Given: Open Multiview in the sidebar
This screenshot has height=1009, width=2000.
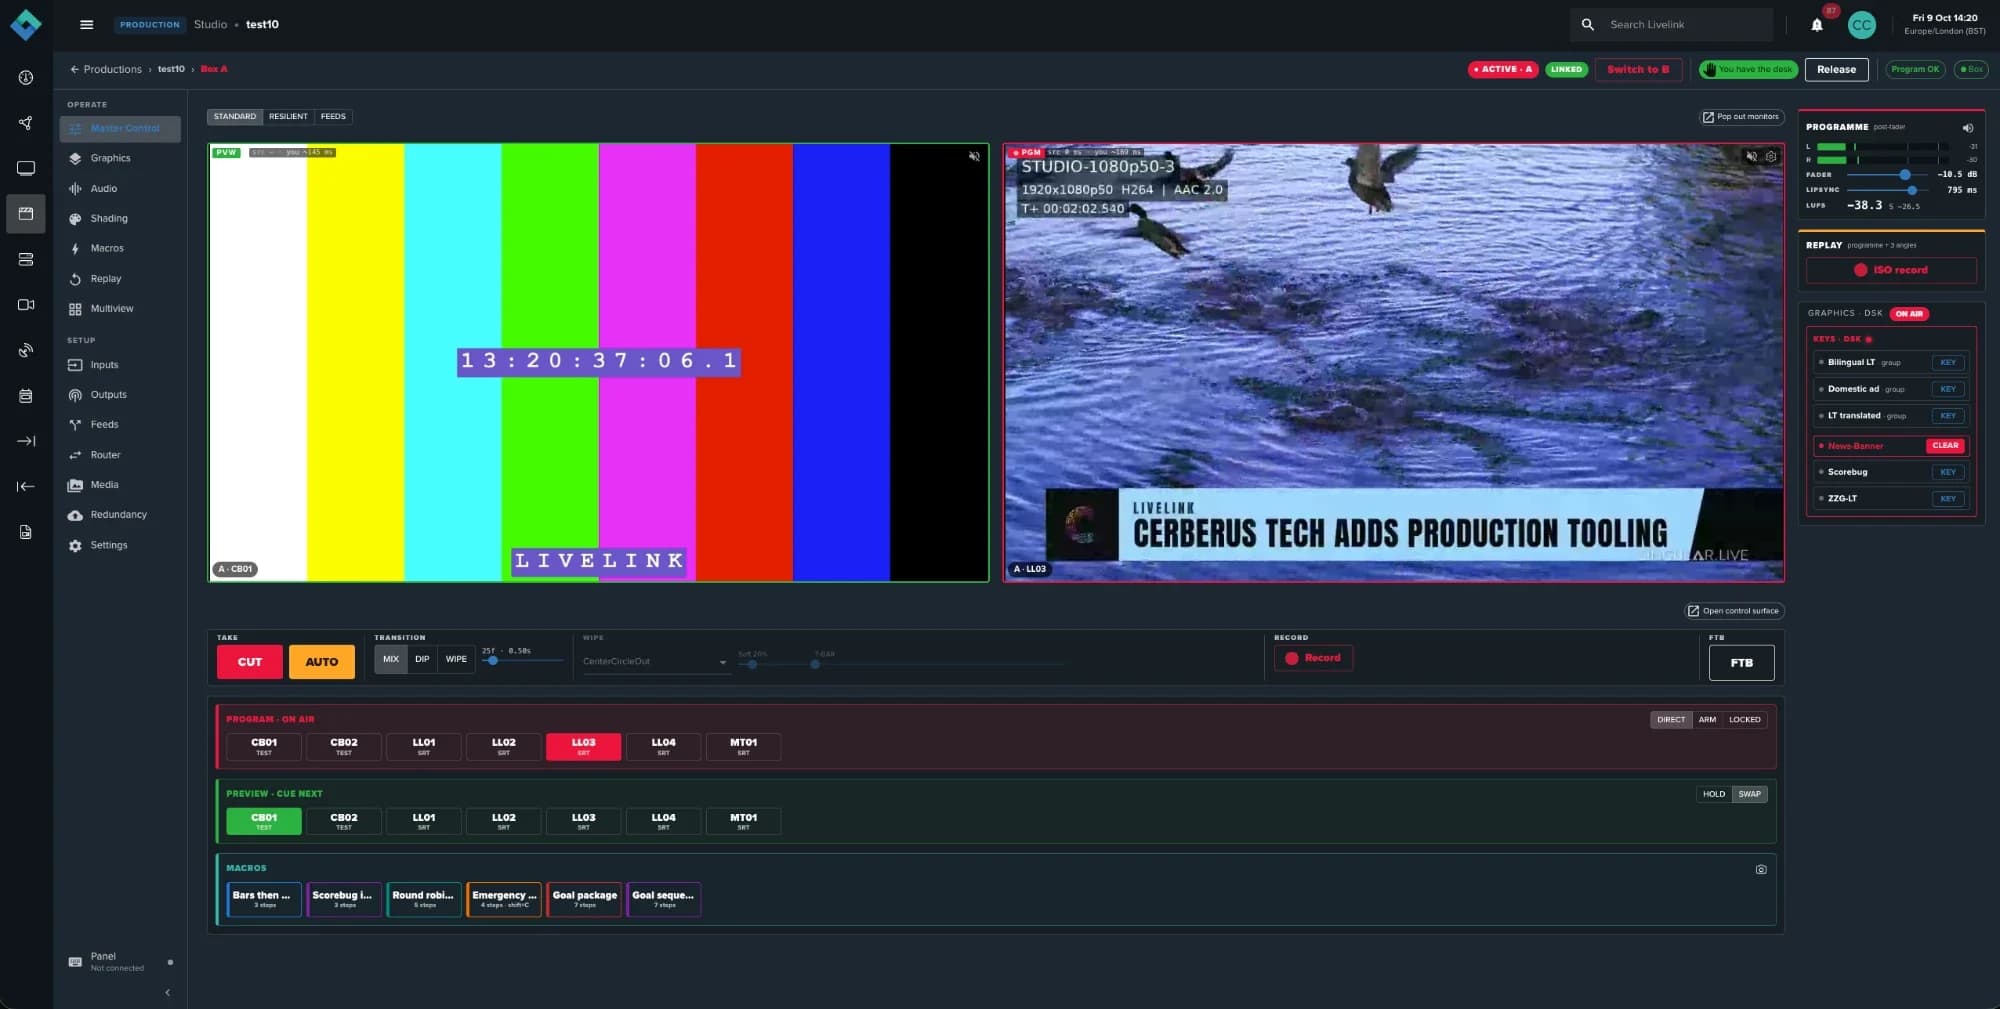Looking at the screenshot, I should coord(120,309).
